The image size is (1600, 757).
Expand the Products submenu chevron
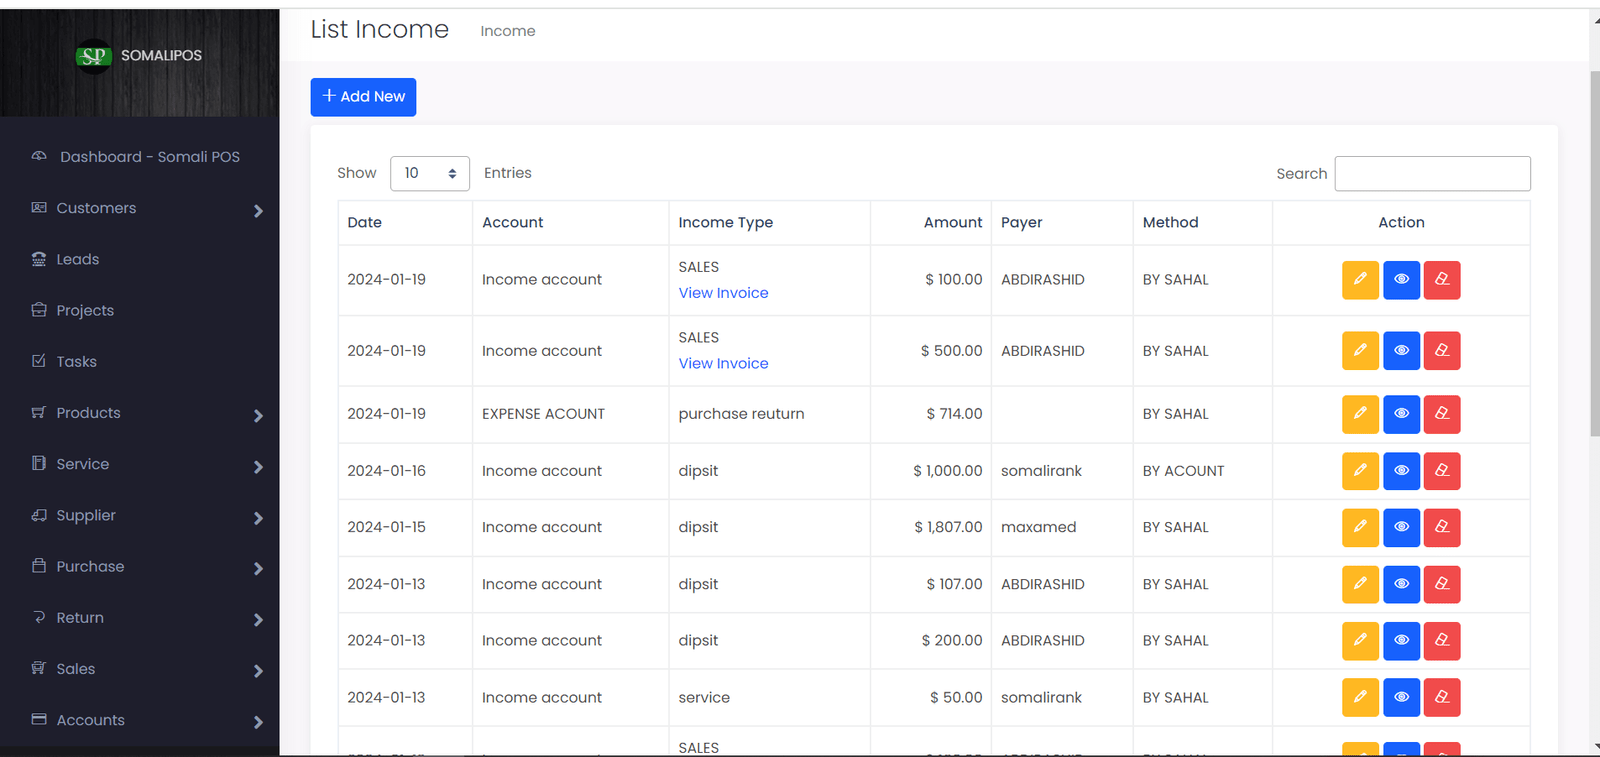[x=258, y=416]
